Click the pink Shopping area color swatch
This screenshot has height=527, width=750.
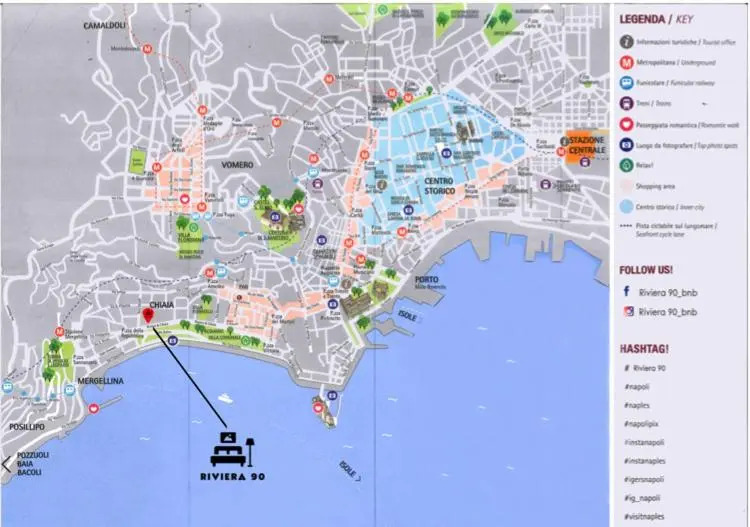[x=626, y=186]
